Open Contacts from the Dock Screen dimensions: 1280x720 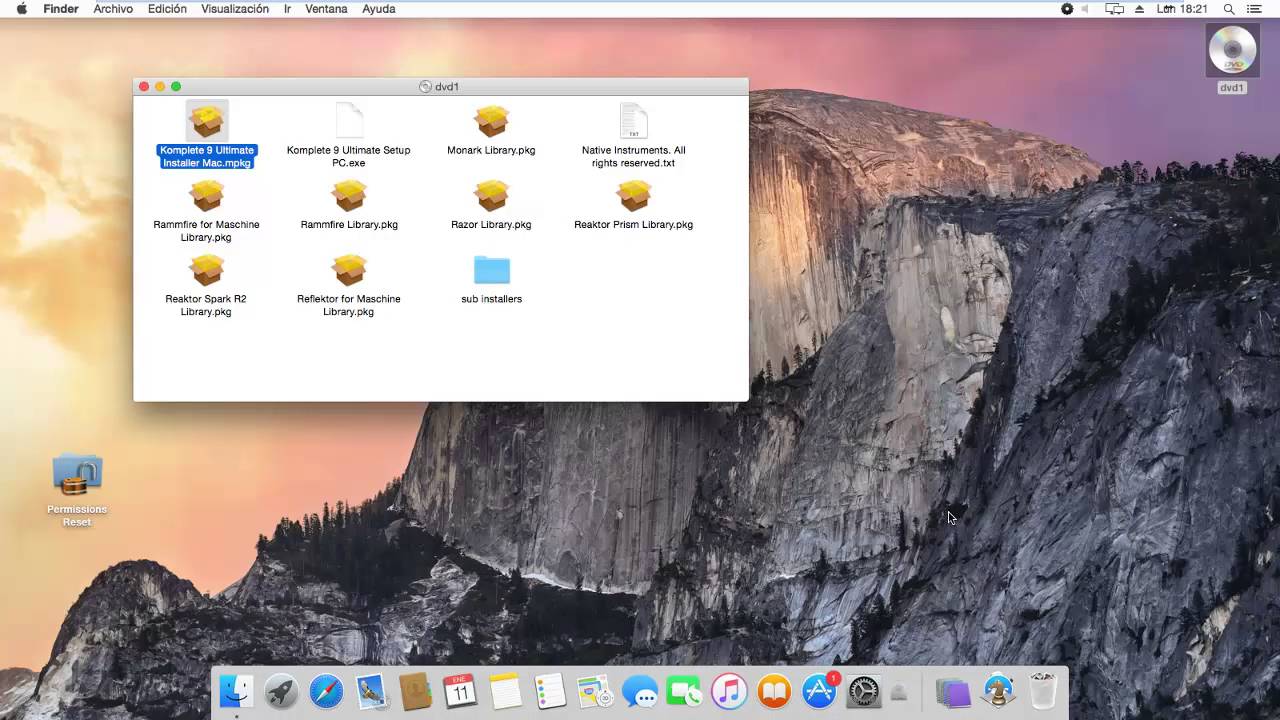pyautogui.click(x=416, y=690)
